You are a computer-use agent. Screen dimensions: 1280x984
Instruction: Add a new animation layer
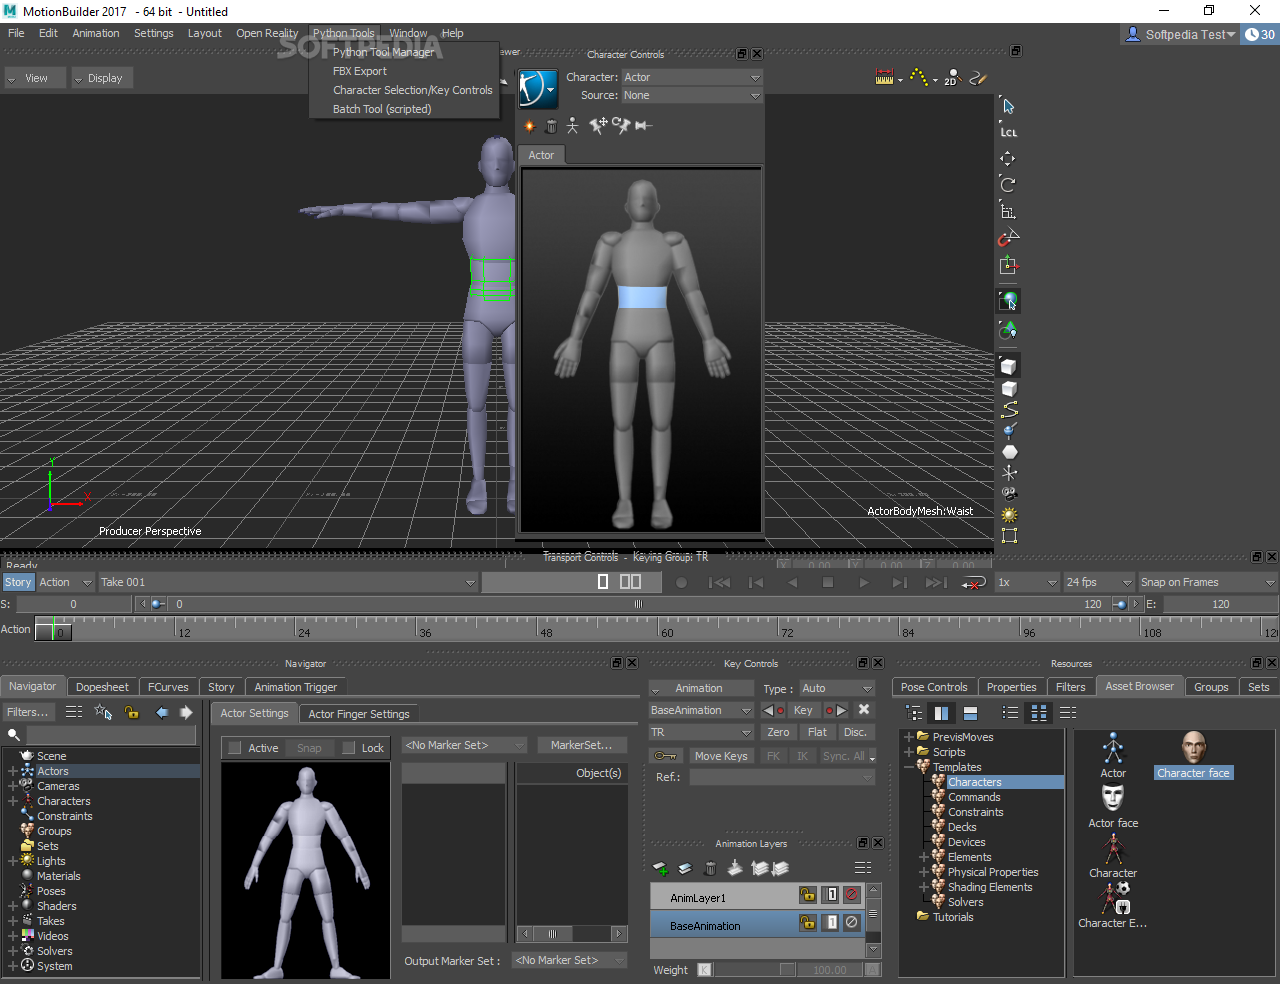tap(660, 868)
